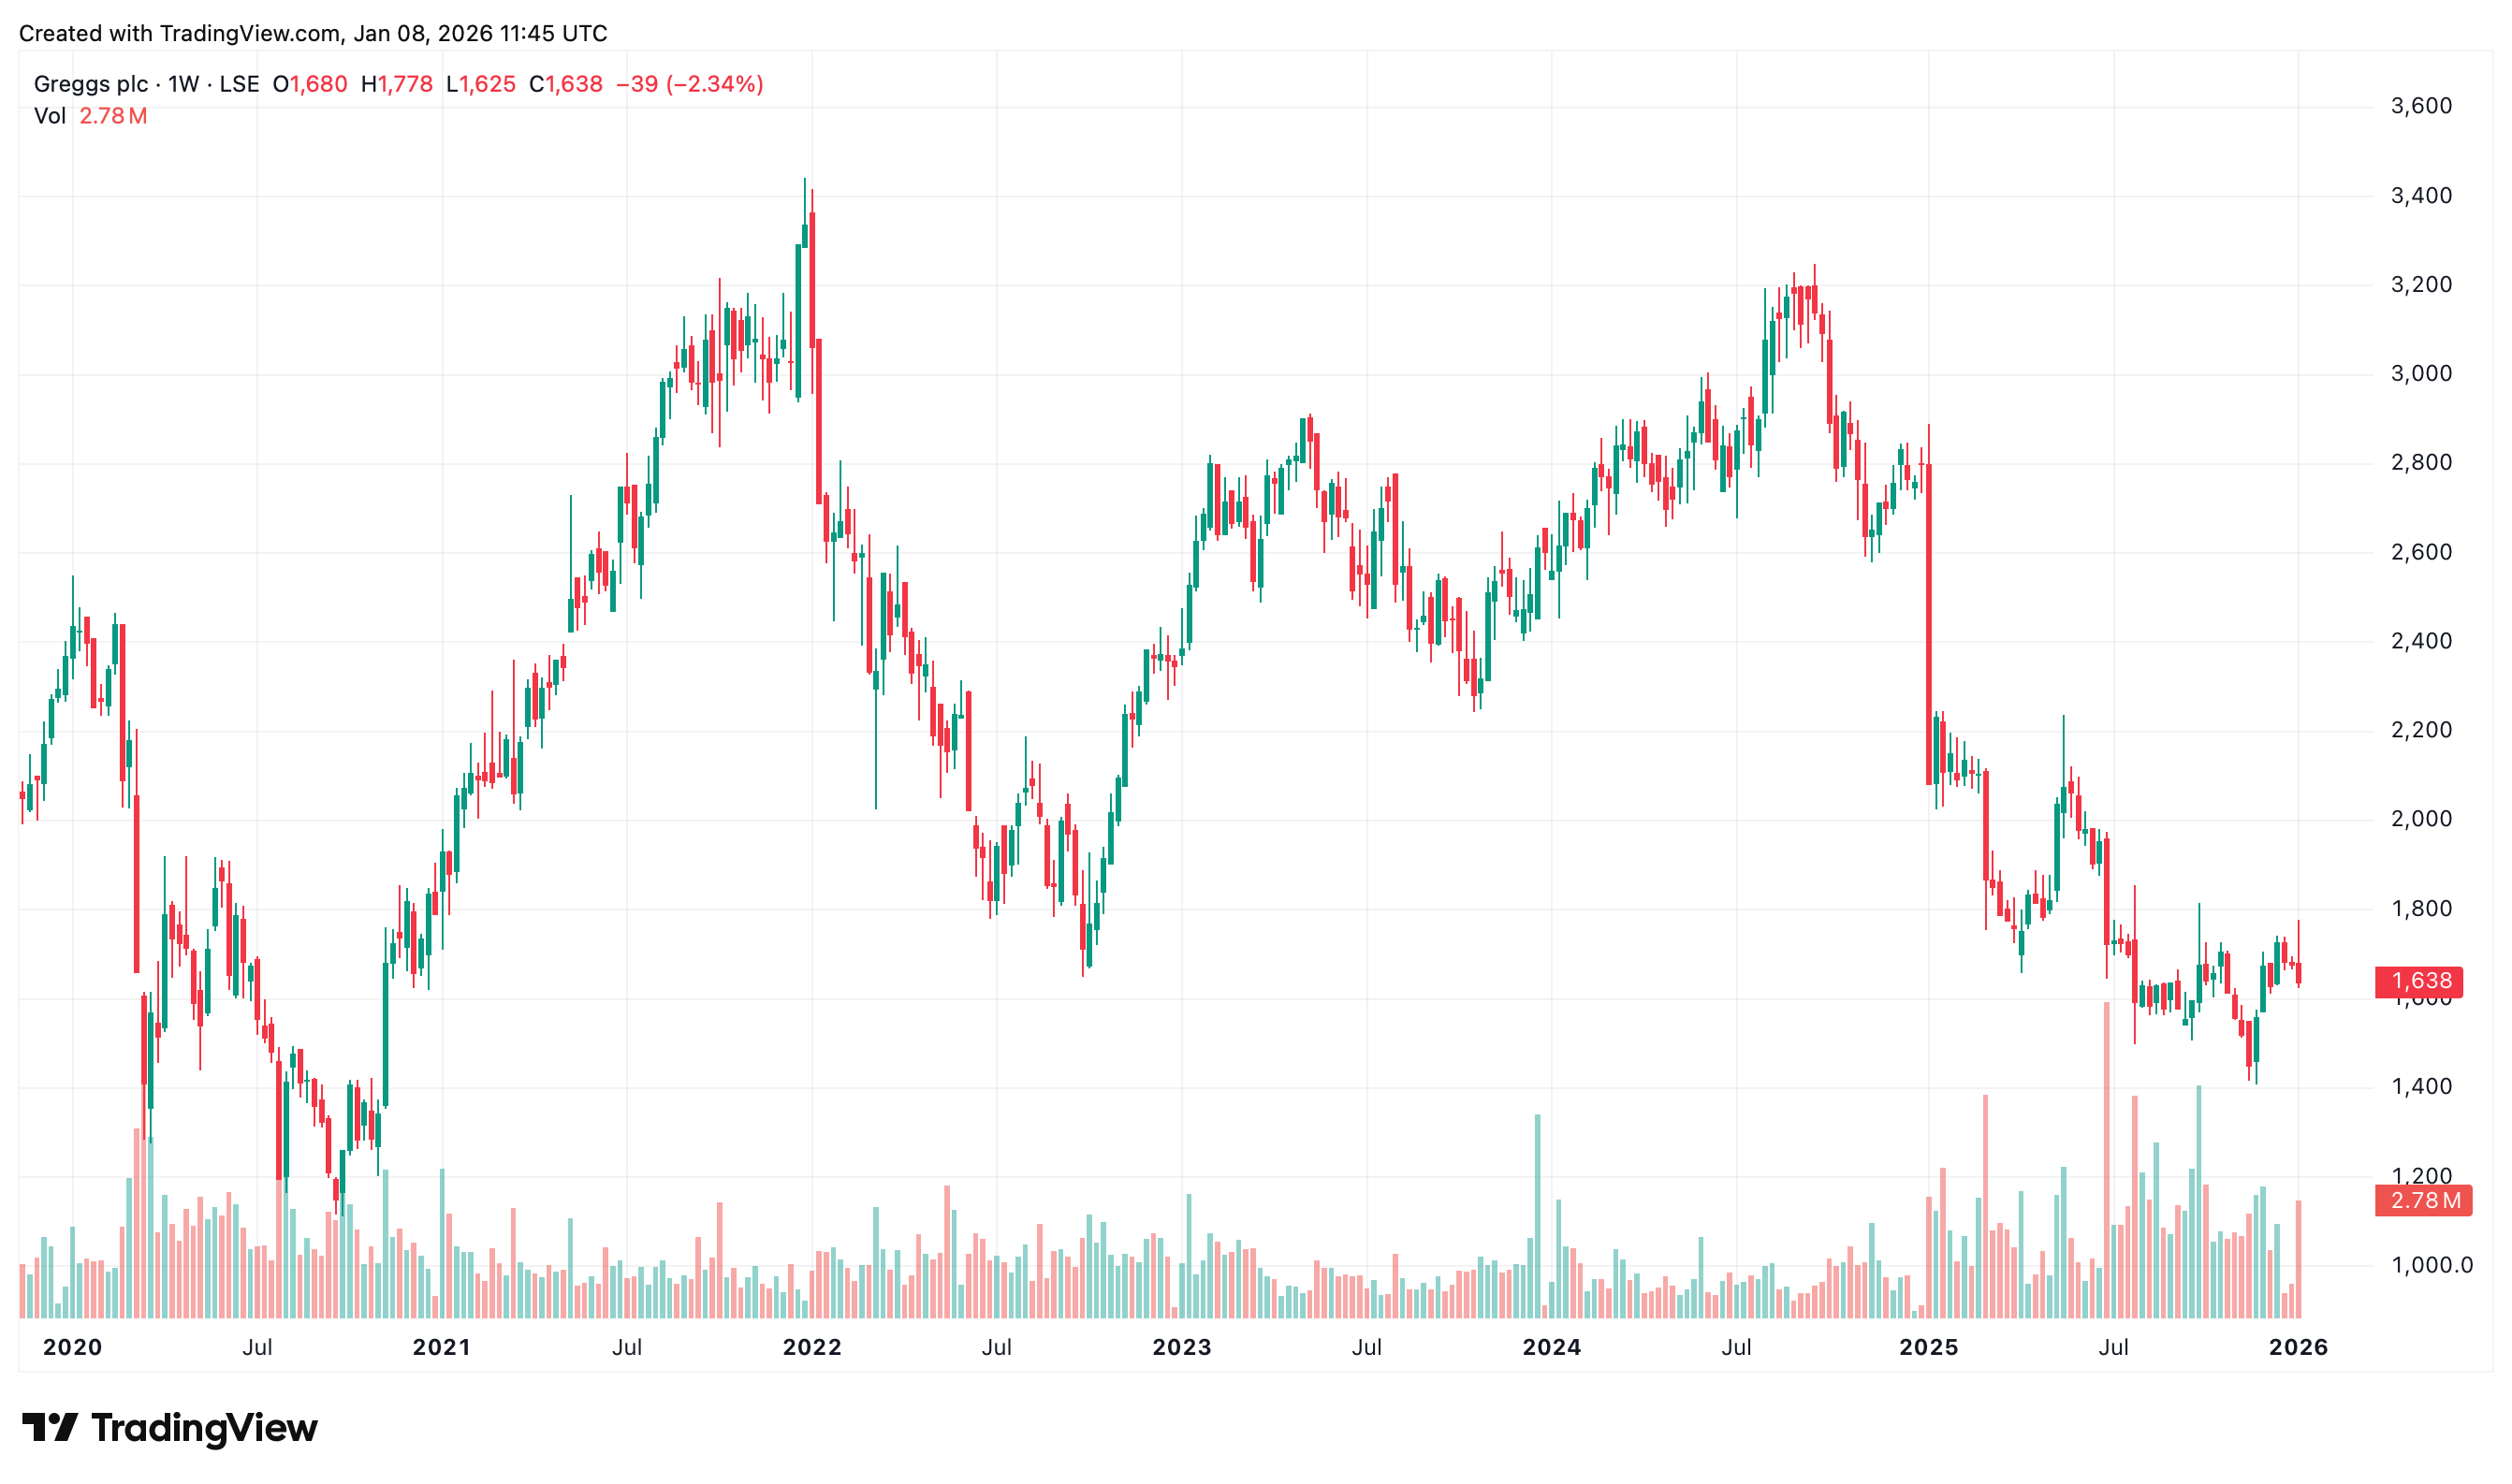The height and width of the screenshot is (1484, 2512).
Task: Click the 2022 label on time axis
Action: pos(812,1347)
